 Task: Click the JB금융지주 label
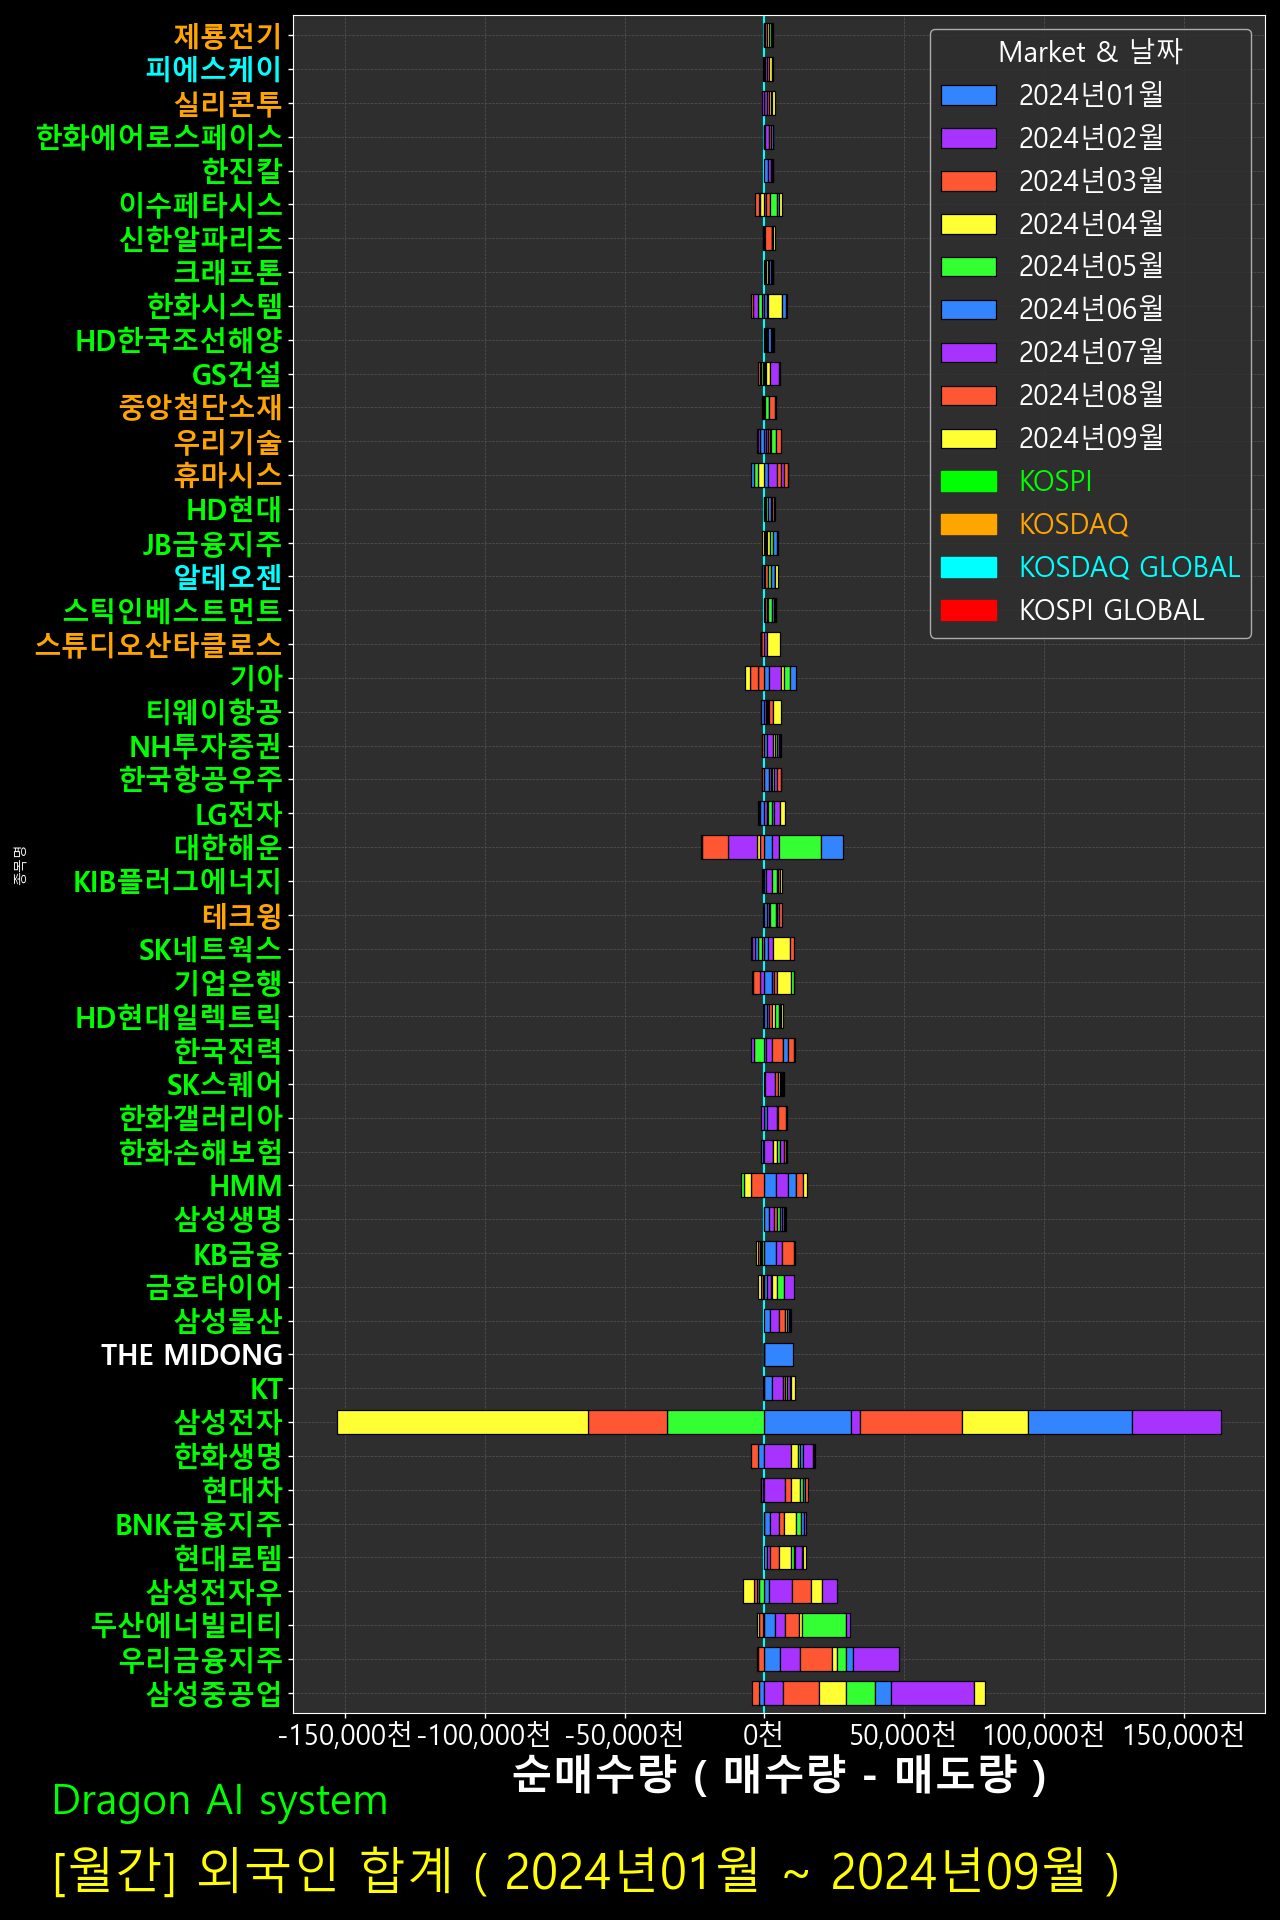coord(212,543)
